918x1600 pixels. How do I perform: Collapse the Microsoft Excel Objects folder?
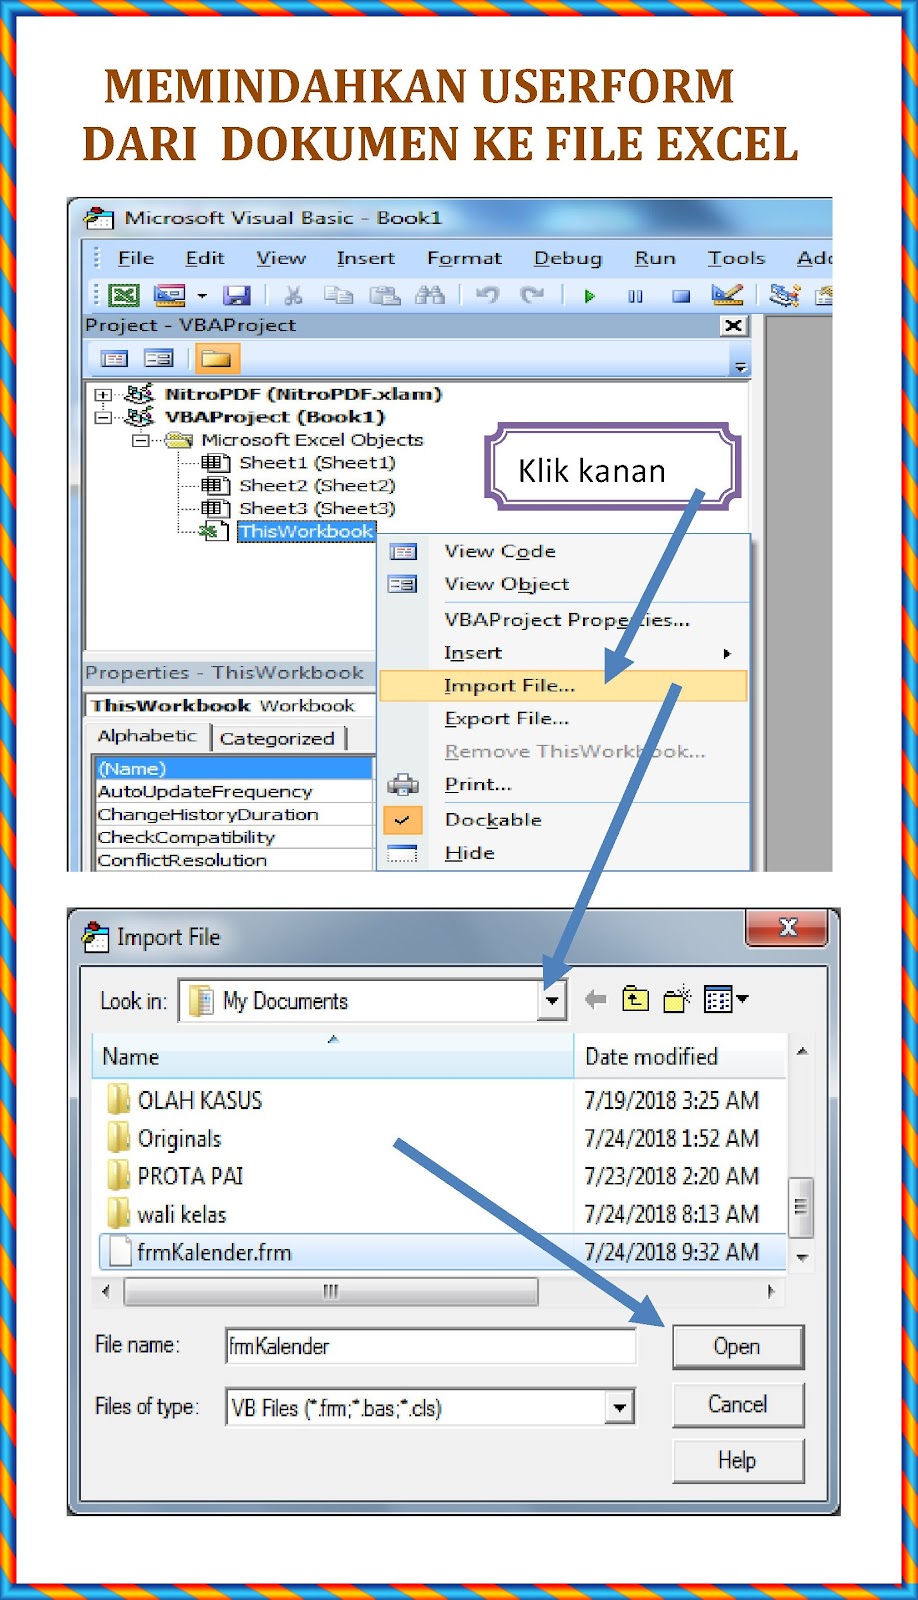click(x=140, y=441)
